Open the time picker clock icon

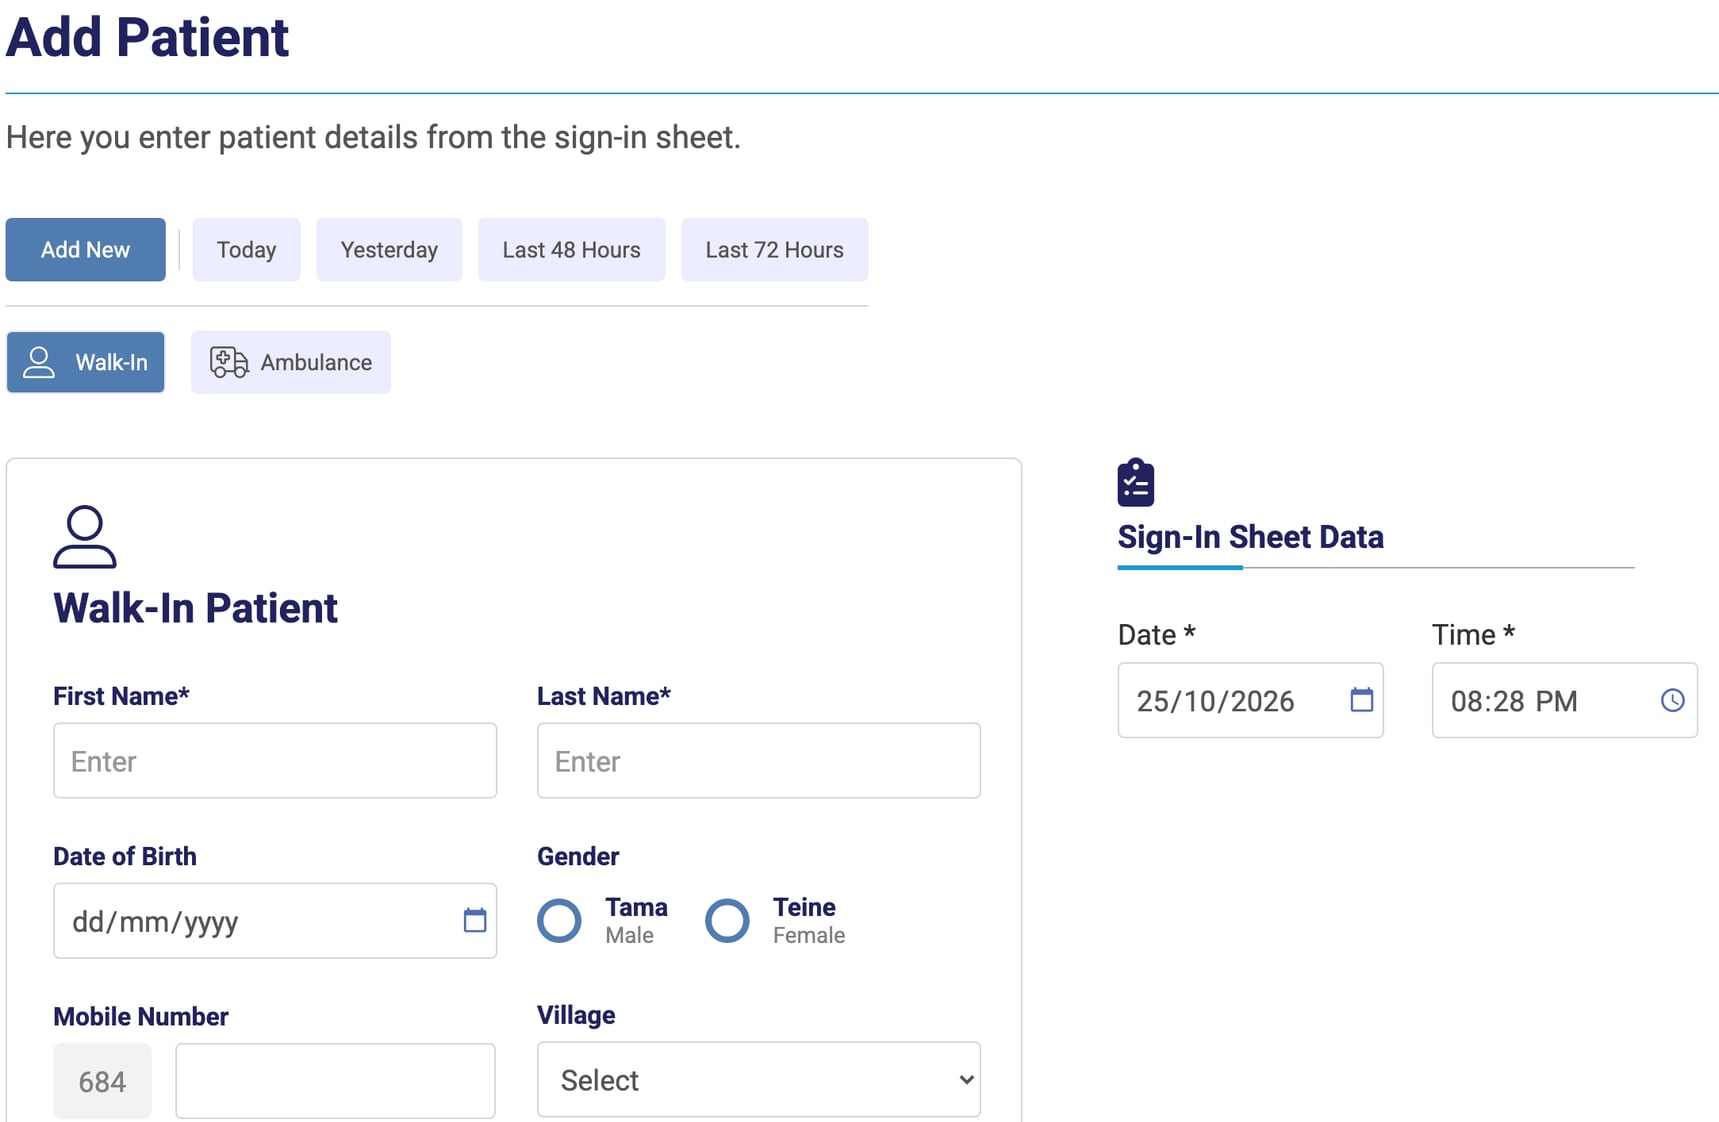[1672, 700]
